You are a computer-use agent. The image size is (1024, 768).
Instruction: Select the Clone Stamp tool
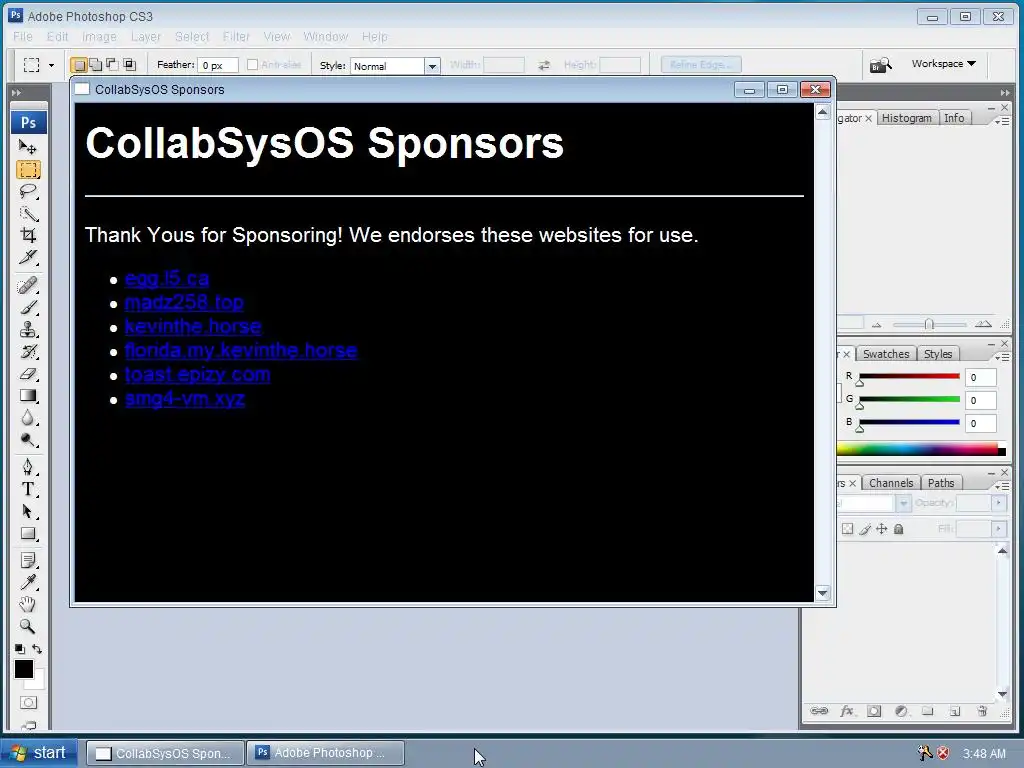click(28, 329)
